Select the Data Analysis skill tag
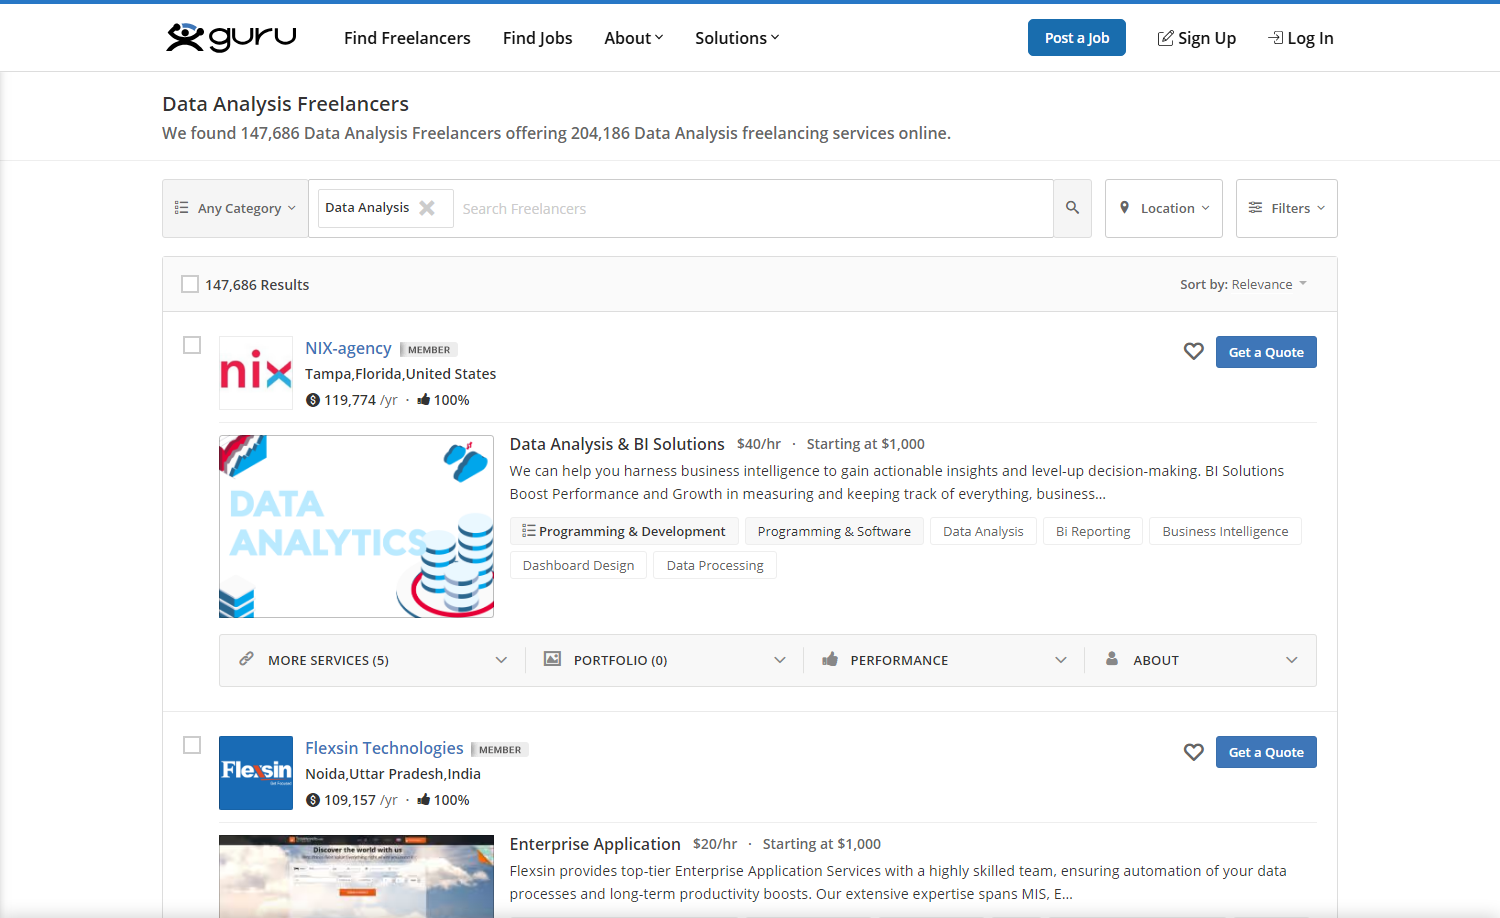This screenshot has height=918, width=1500. tap(983, 531)
